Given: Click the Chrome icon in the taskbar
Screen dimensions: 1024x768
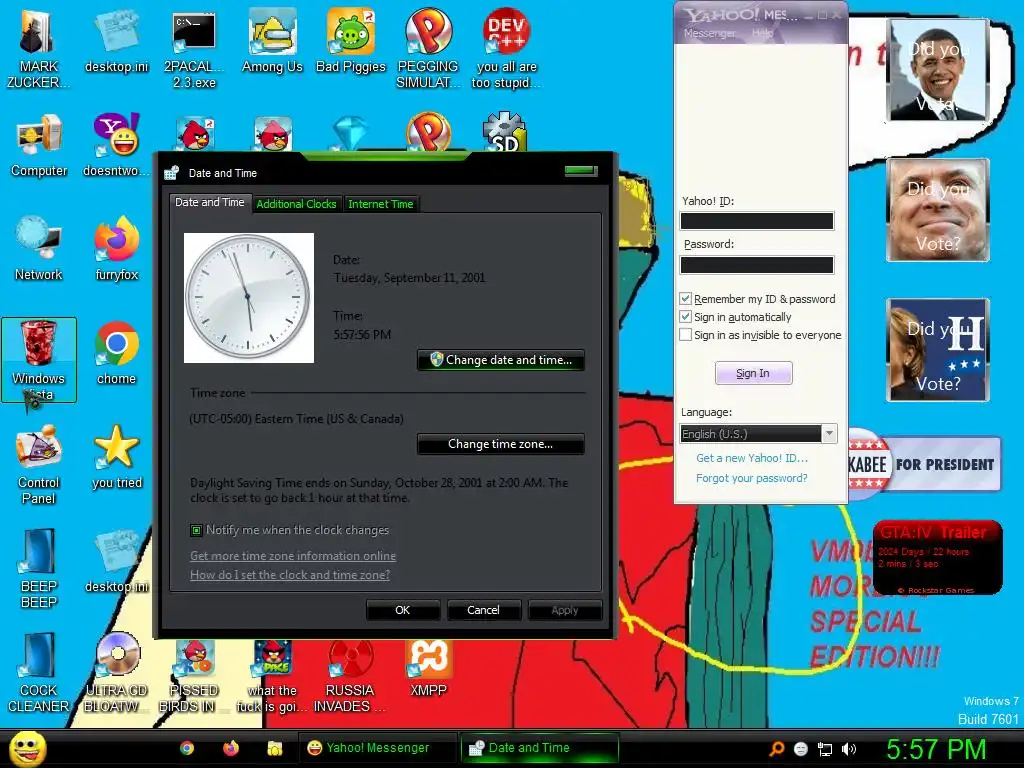Looking at the screenshot, I should [187, 748].
